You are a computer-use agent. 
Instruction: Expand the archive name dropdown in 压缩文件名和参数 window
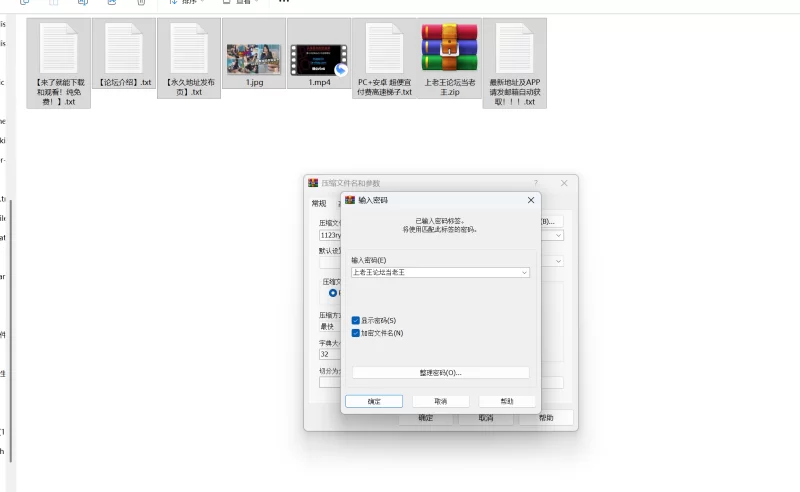tap(558, 235)
